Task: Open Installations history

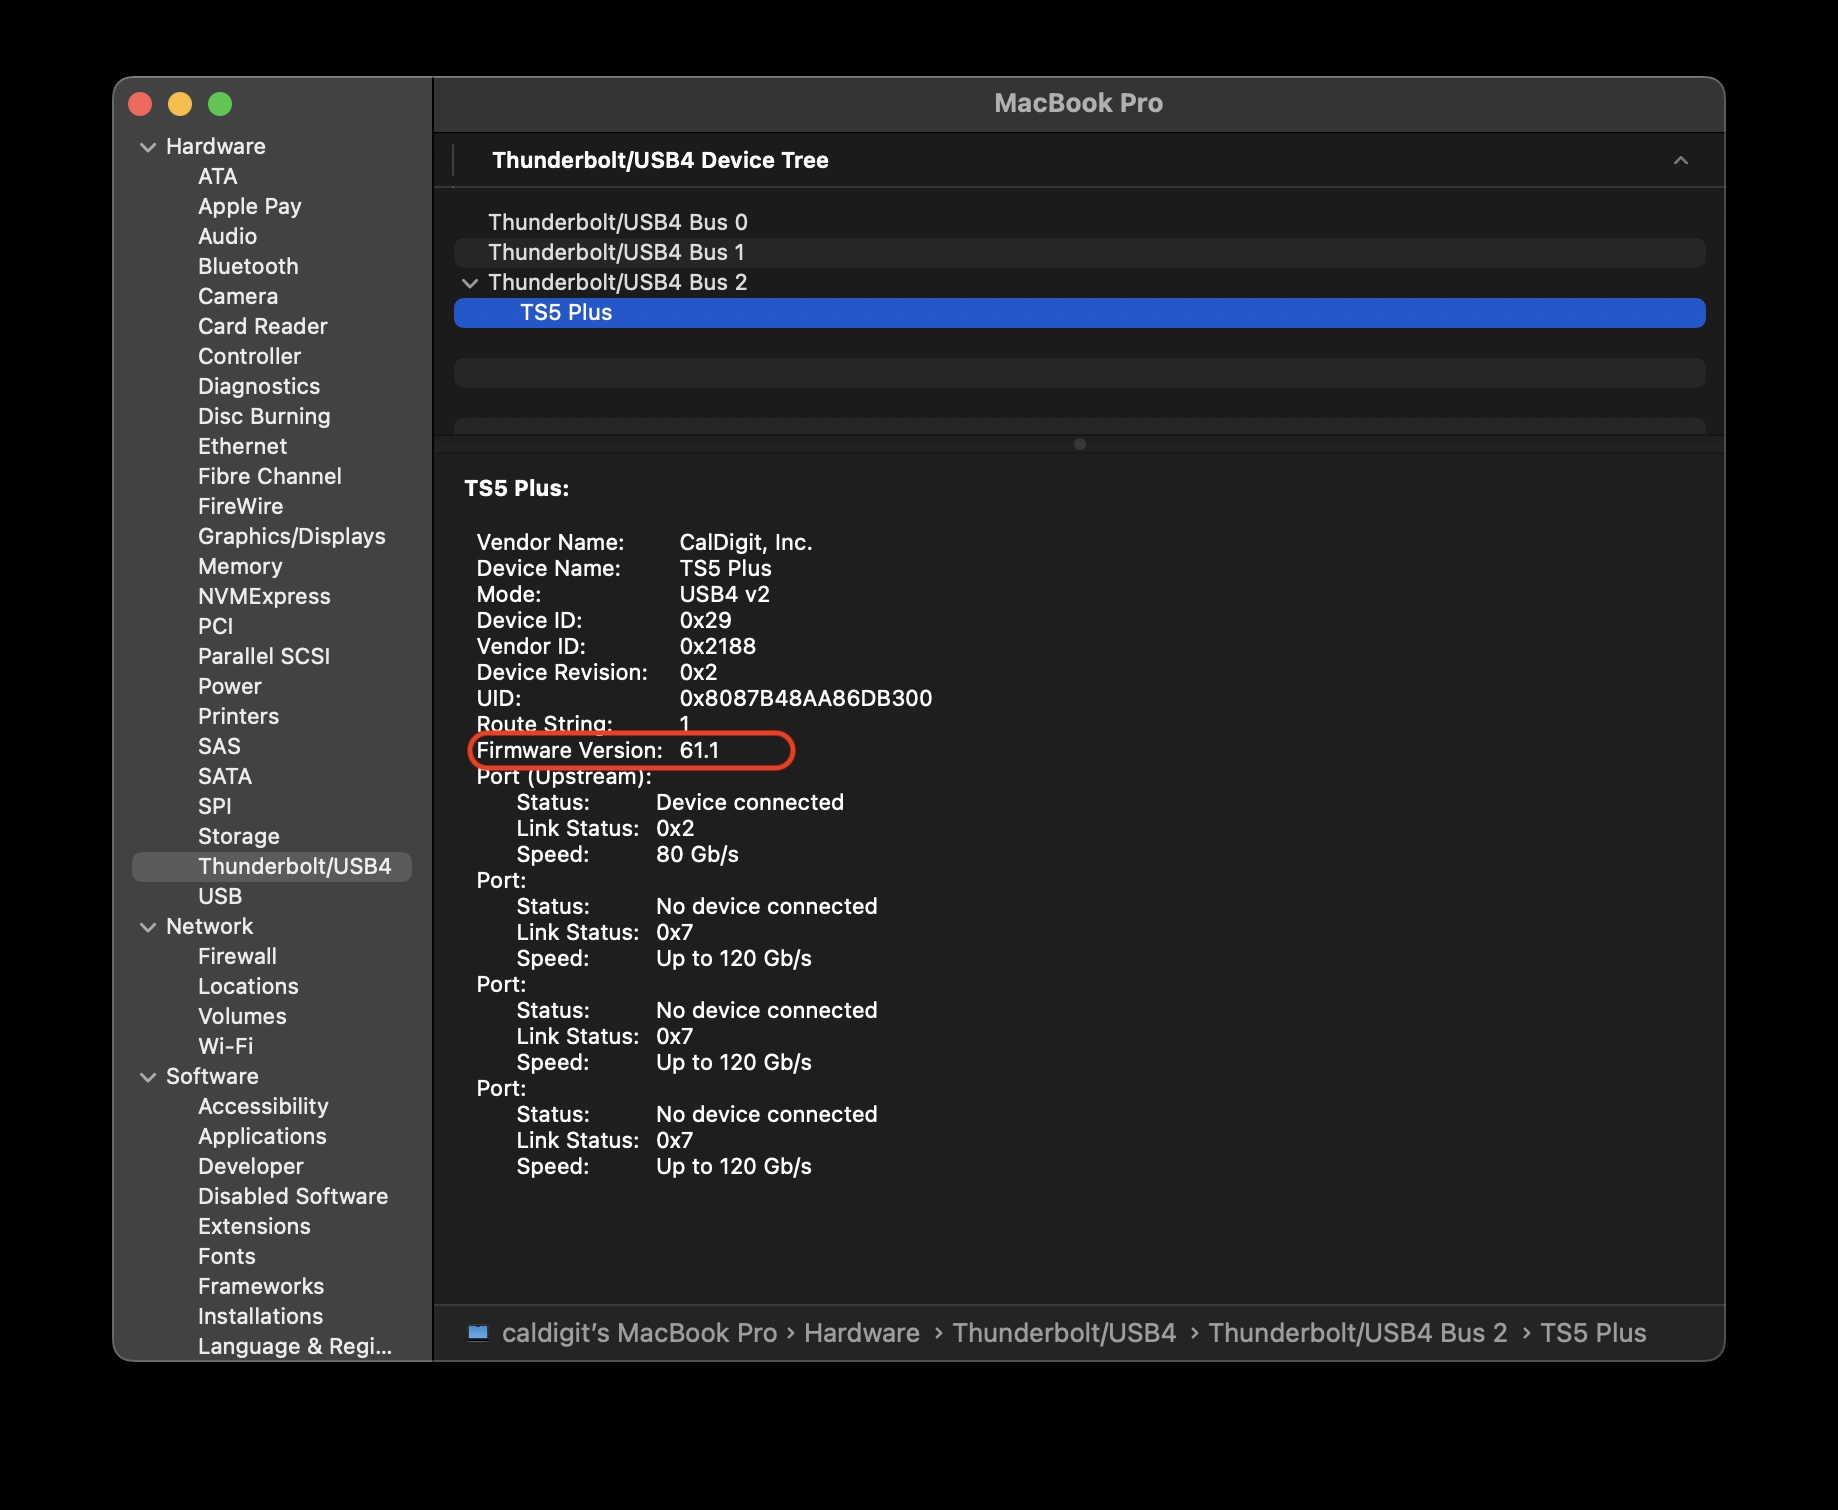Action: tap(260, 1316)
